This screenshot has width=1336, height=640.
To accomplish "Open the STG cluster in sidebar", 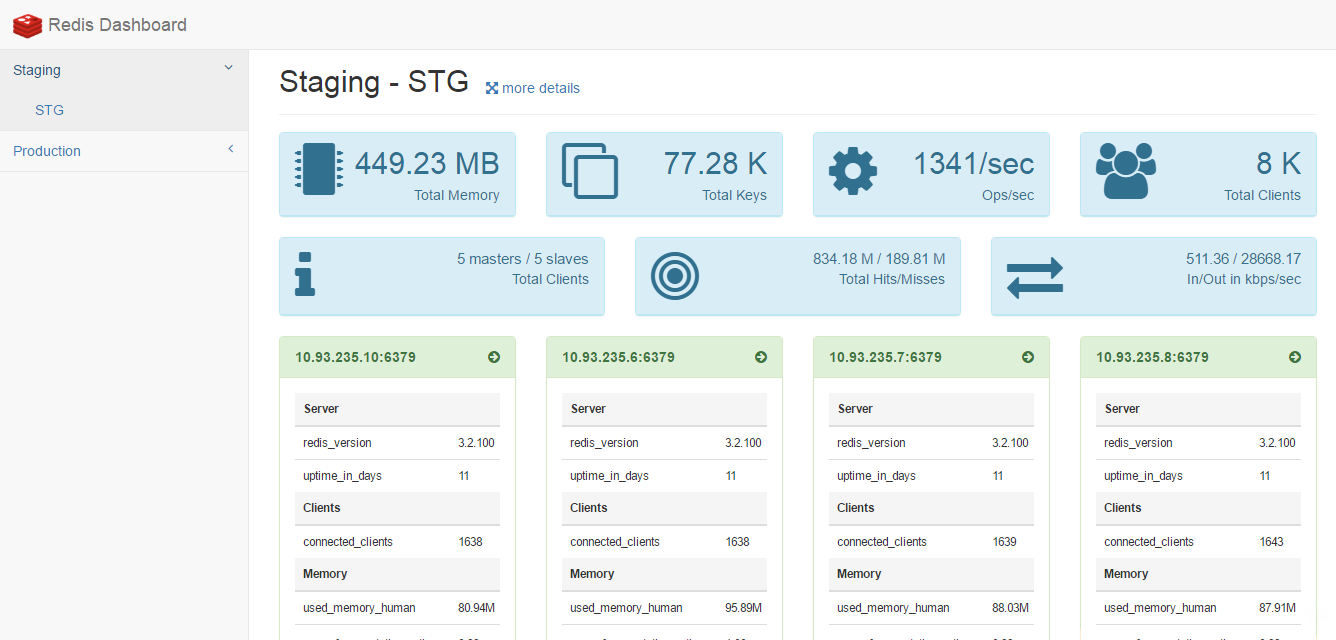I will (49, 110).
